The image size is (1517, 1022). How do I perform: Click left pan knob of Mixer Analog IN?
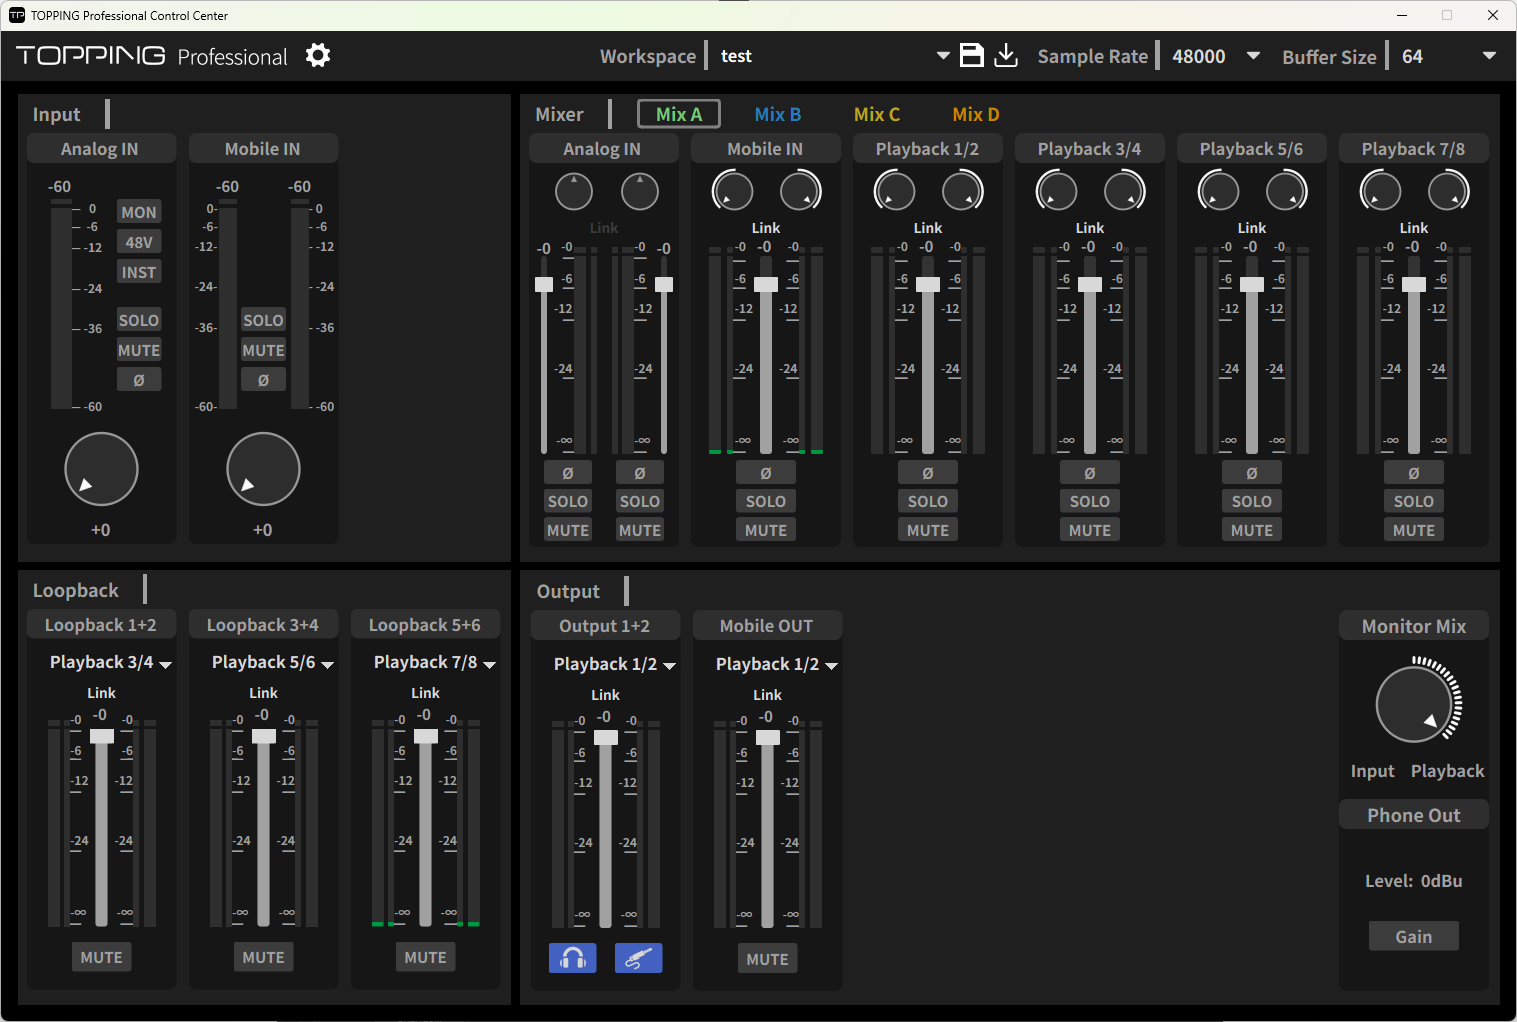point(574,191)
